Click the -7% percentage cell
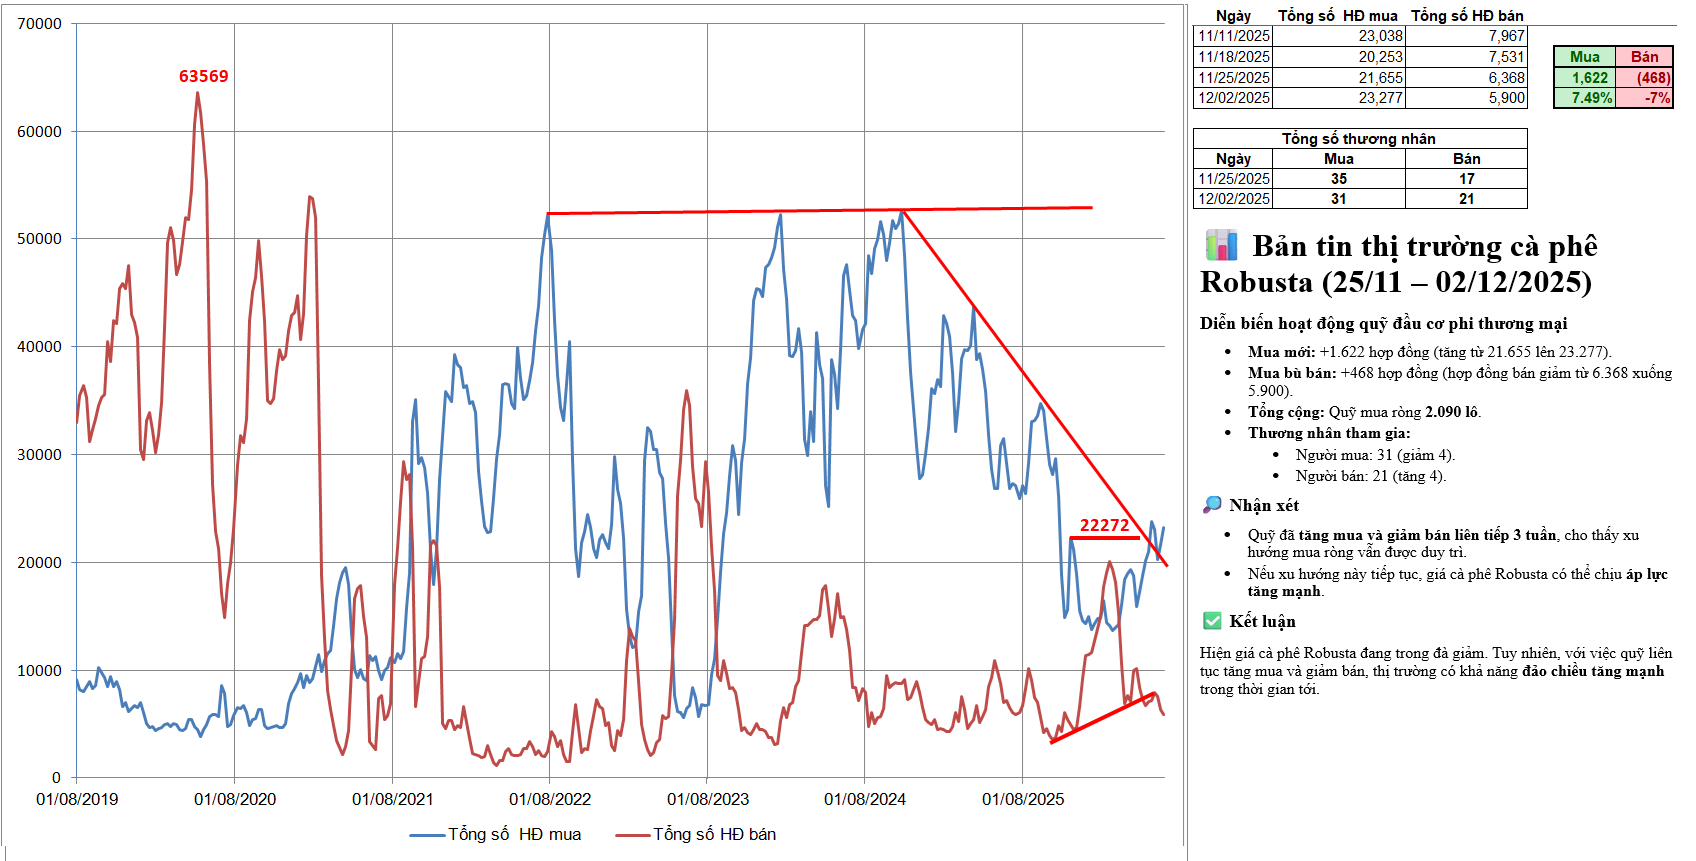This screenshot has width=1696, height=861. [x=1644, y=98]
